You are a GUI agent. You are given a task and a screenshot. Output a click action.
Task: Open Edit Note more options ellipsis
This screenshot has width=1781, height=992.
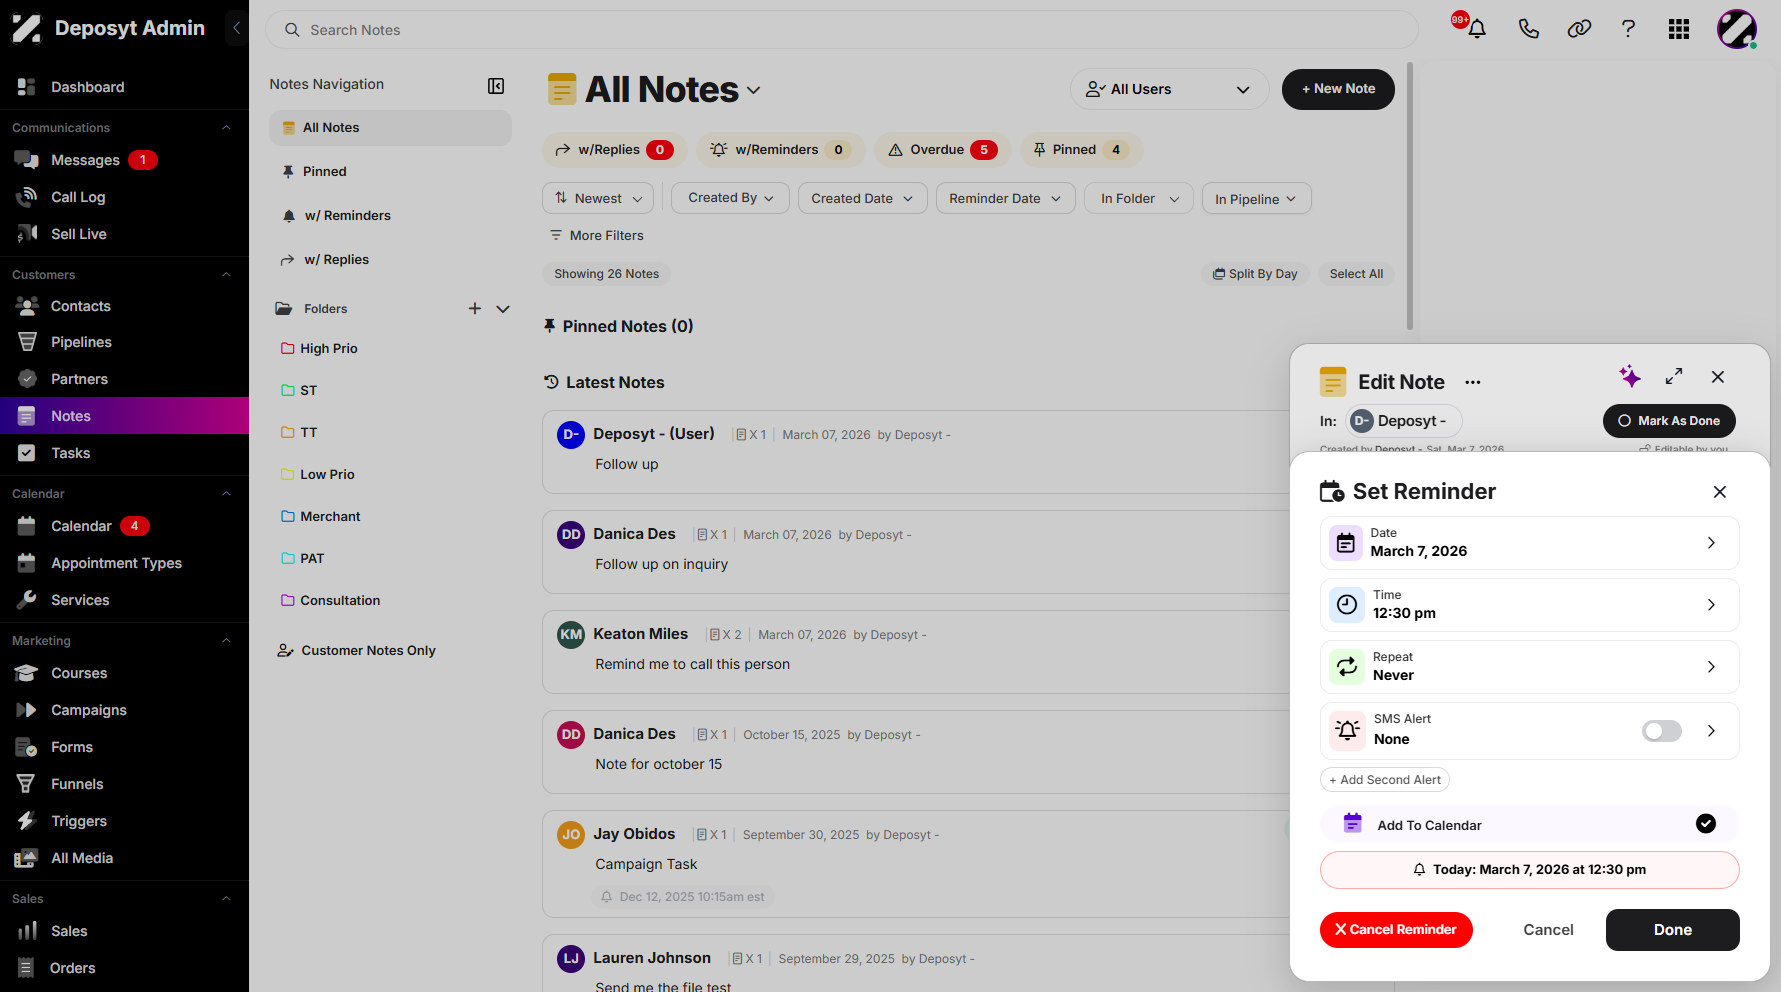click(1473, 382)
